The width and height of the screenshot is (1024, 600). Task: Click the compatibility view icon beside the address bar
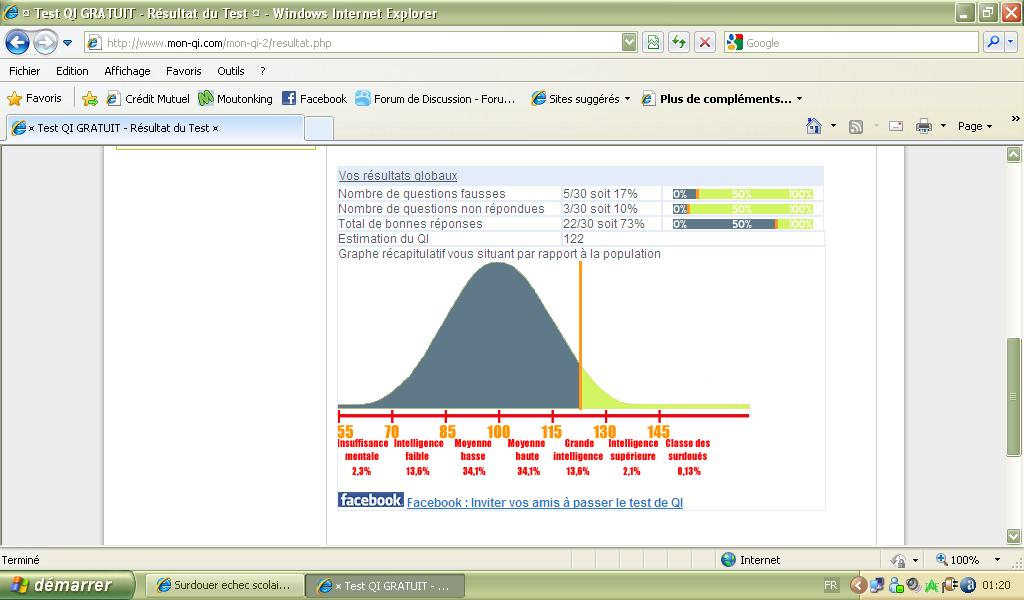coord(653,42)
